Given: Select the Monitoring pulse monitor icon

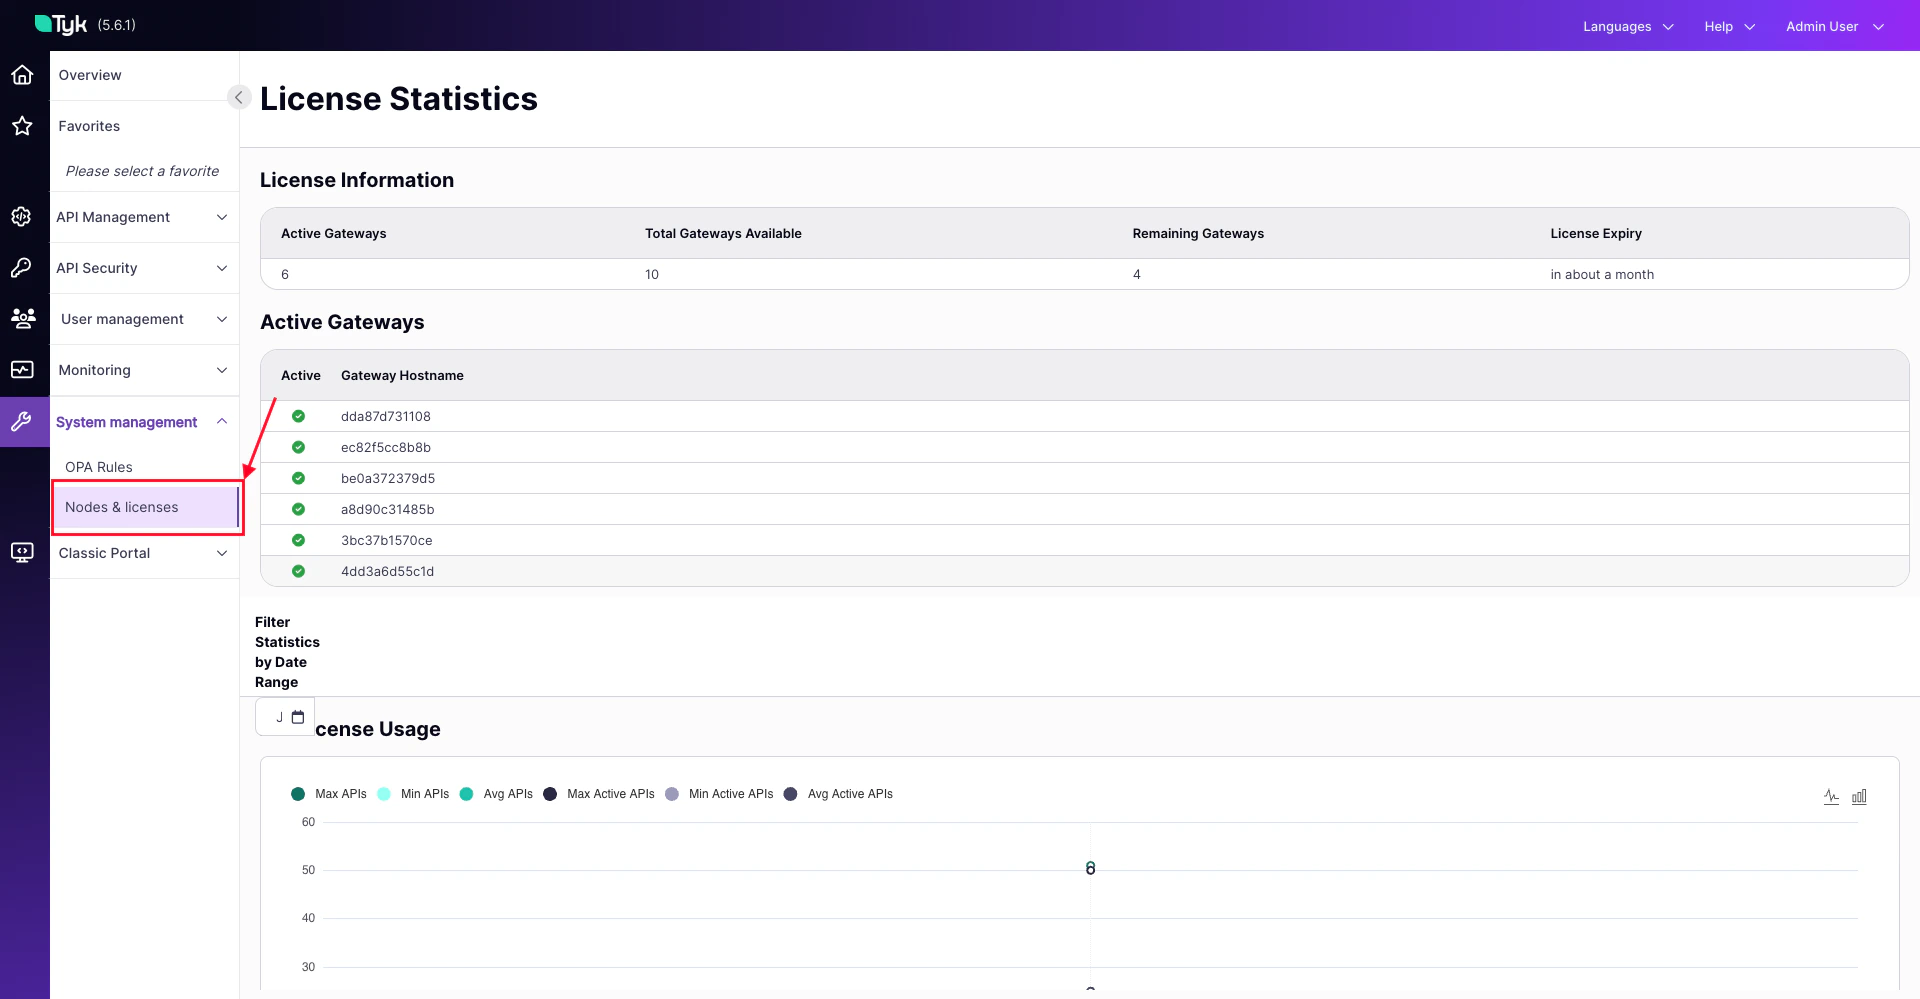Looking at the screenshot, I should tap(22, 370).
